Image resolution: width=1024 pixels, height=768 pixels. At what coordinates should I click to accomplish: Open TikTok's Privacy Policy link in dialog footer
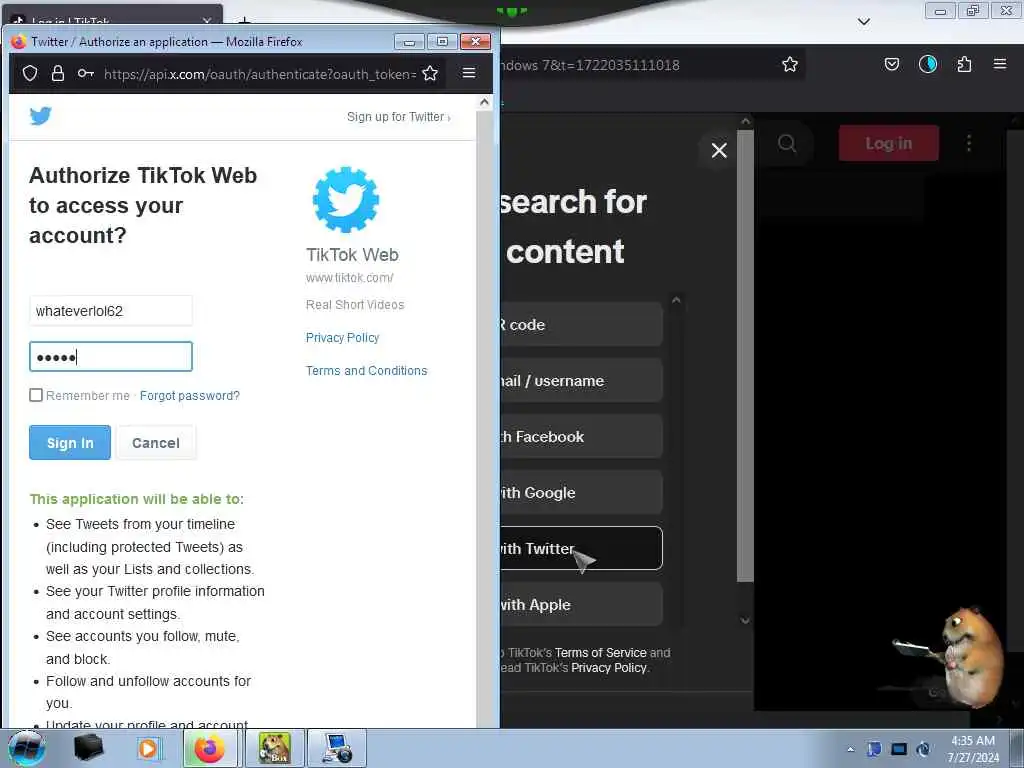tap(609, 667)
